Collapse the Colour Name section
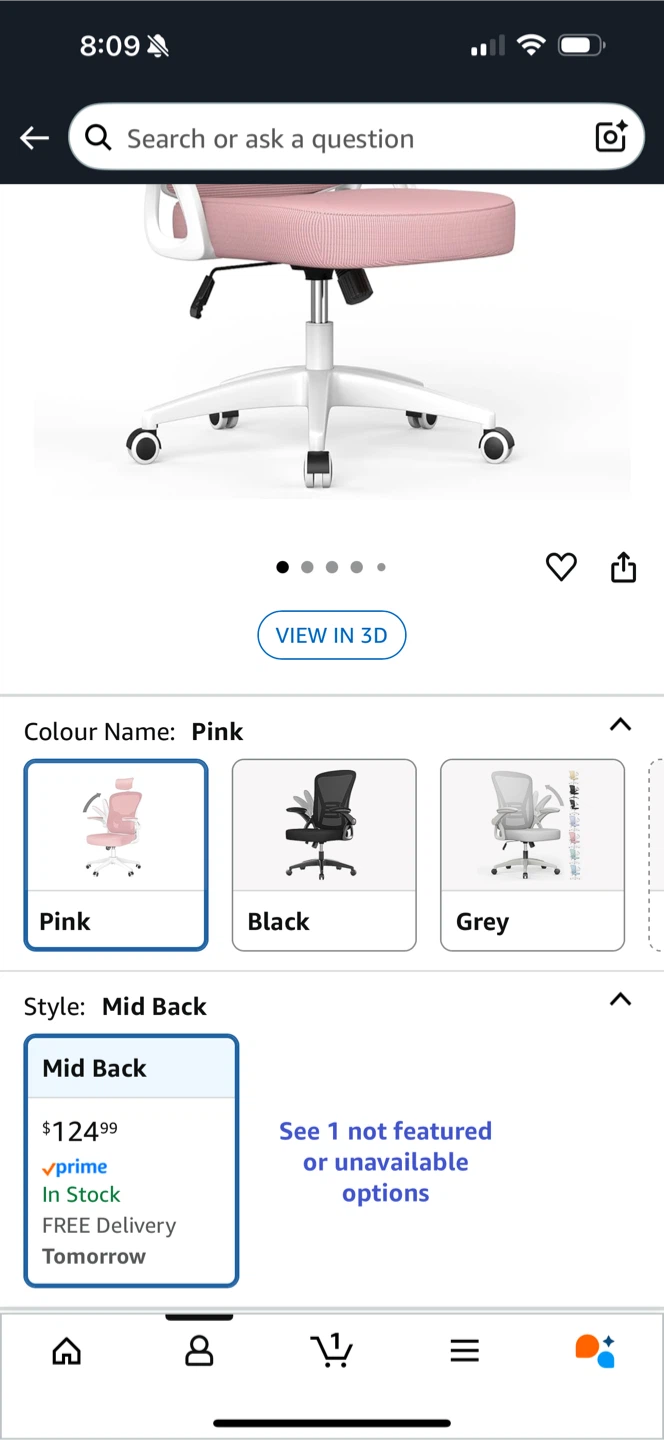 tap(620, 725)
